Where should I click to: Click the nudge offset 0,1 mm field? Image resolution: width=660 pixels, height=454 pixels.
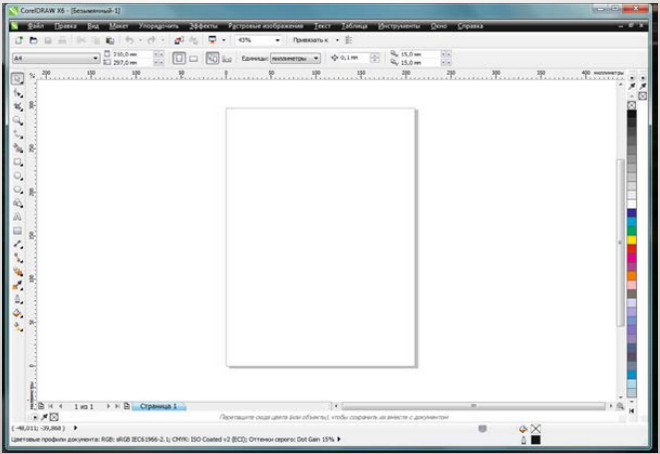click(x=354, y=58)
